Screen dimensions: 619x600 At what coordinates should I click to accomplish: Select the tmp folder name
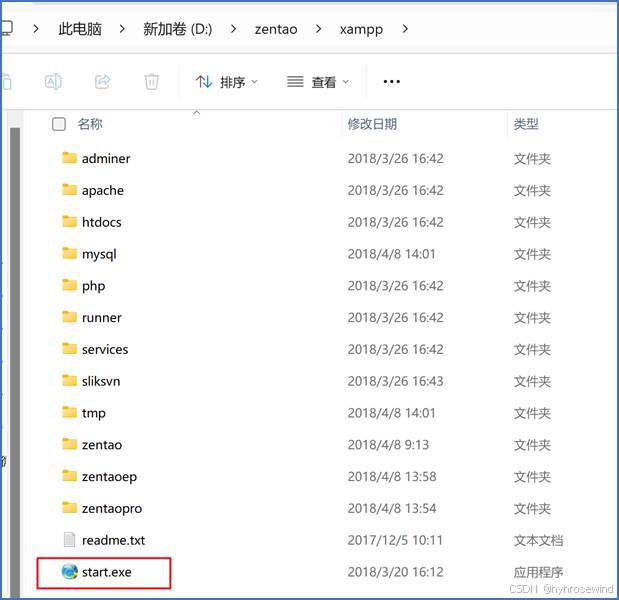[94, 414]
